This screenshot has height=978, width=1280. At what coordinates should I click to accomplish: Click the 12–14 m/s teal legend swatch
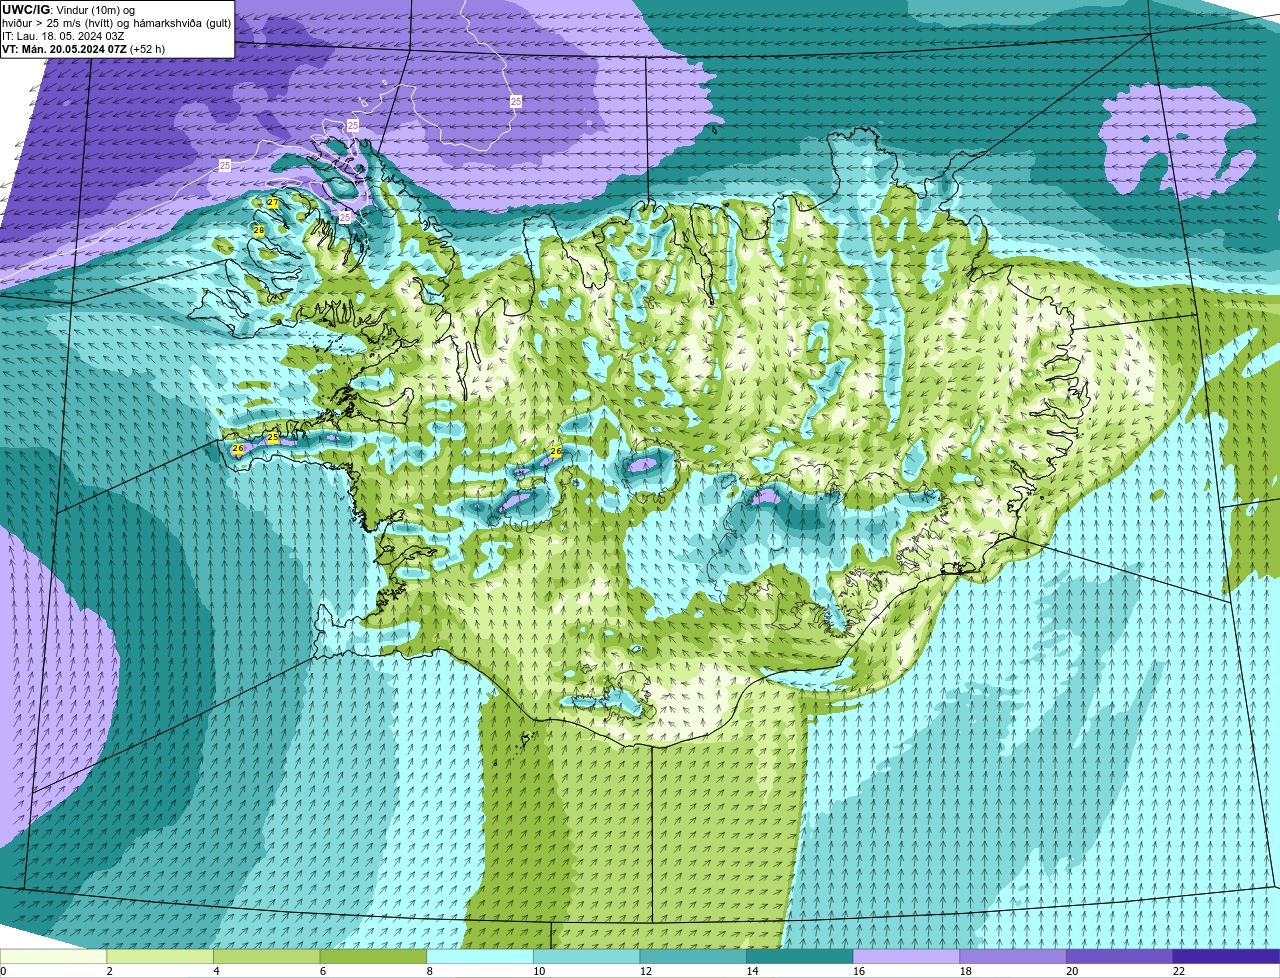point(693,956)
